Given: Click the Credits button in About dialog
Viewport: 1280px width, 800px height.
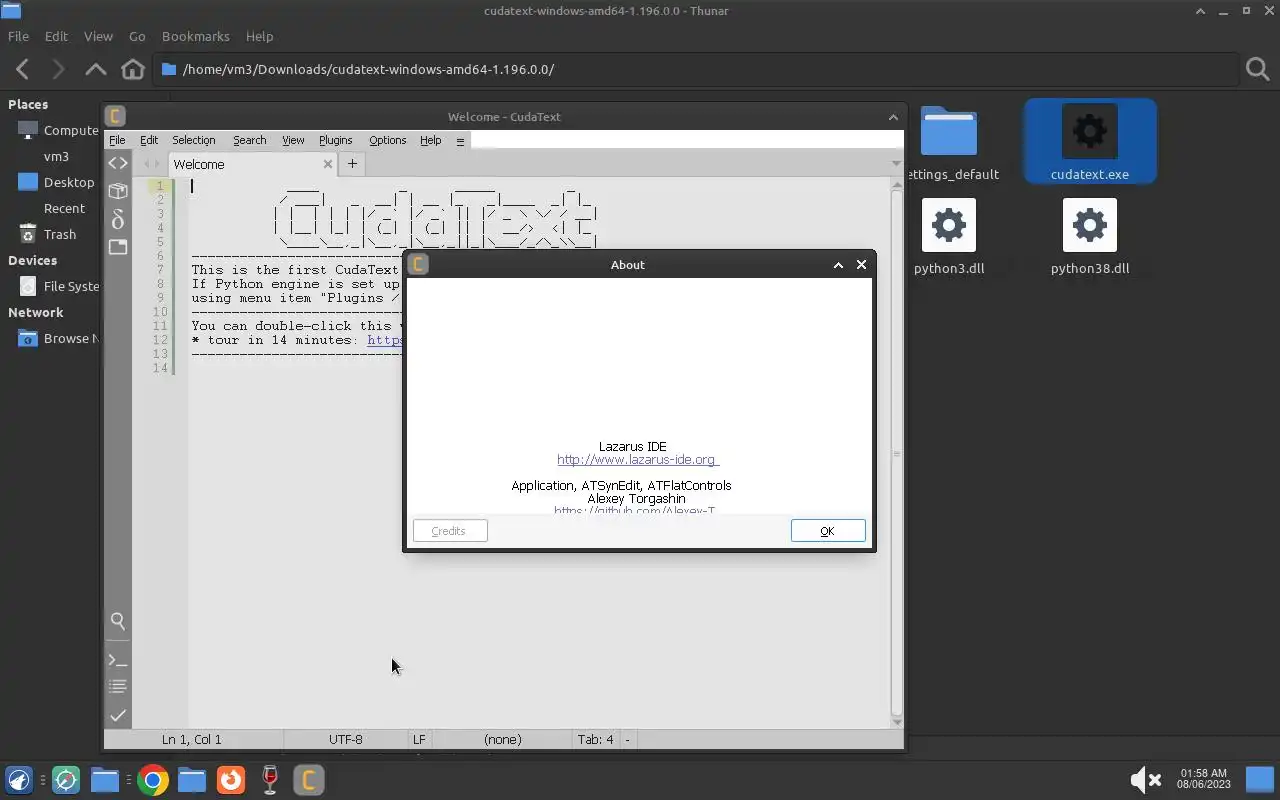Looking at the screenshot, I should coord(450,531).
